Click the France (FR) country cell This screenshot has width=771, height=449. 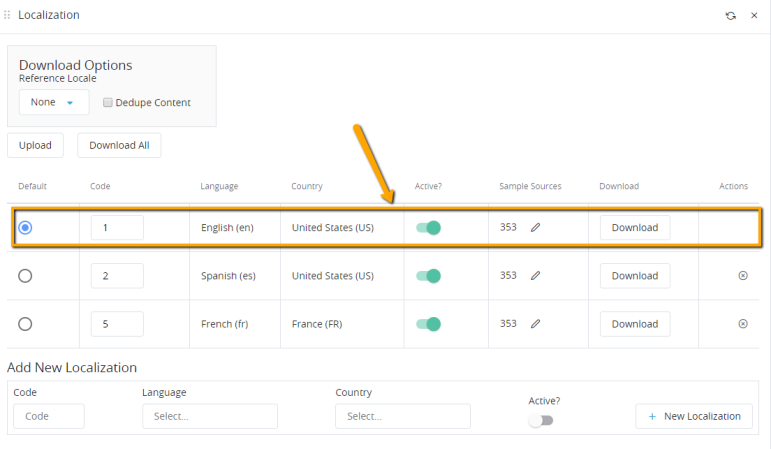pos(317,324)
